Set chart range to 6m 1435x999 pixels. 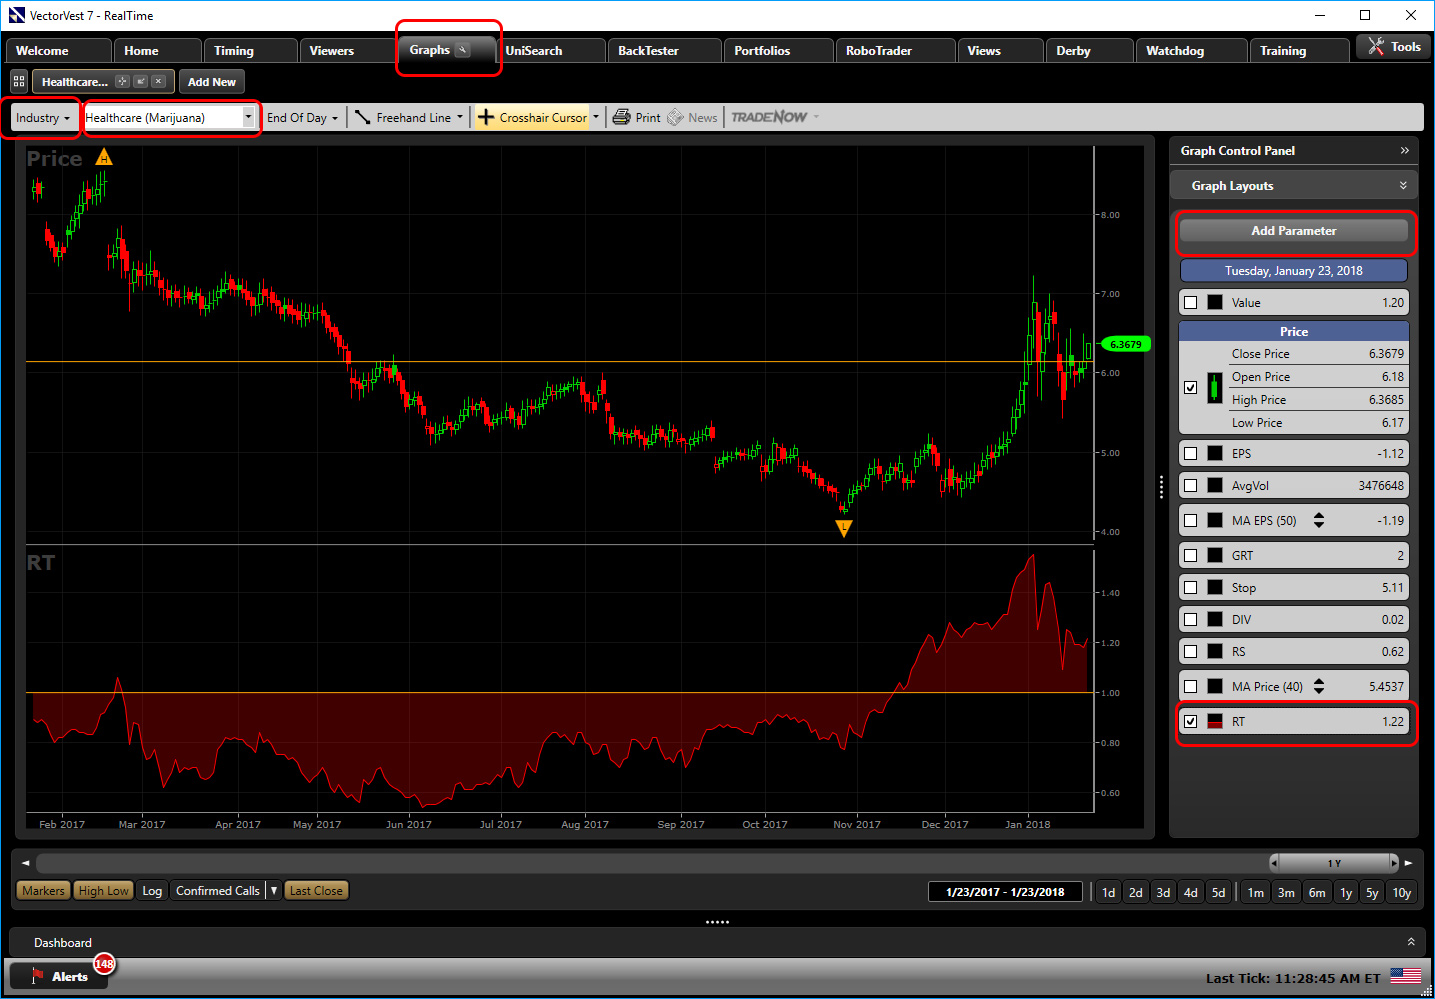[1317, 893]
